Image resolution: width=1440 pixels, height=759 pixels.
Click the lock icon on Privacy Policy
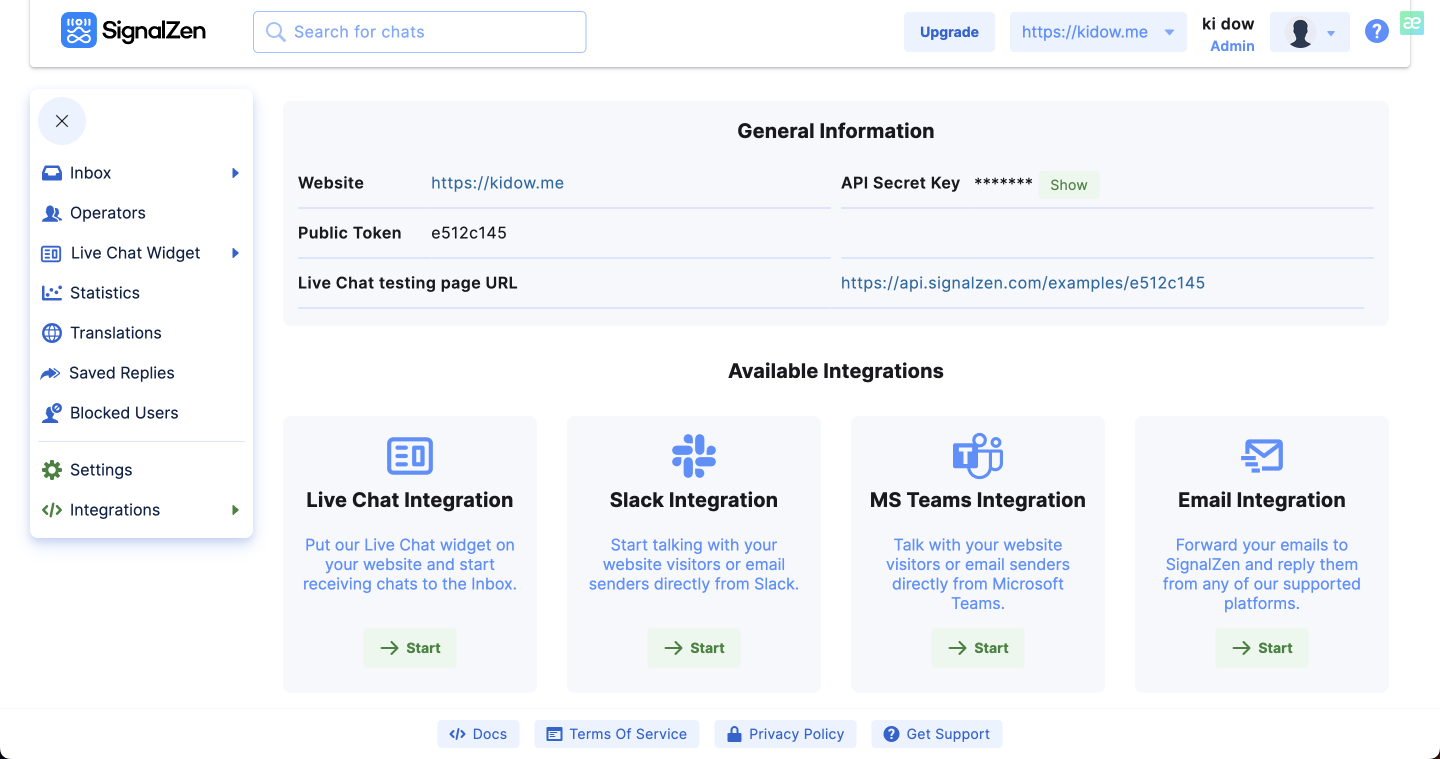[734, 734]
